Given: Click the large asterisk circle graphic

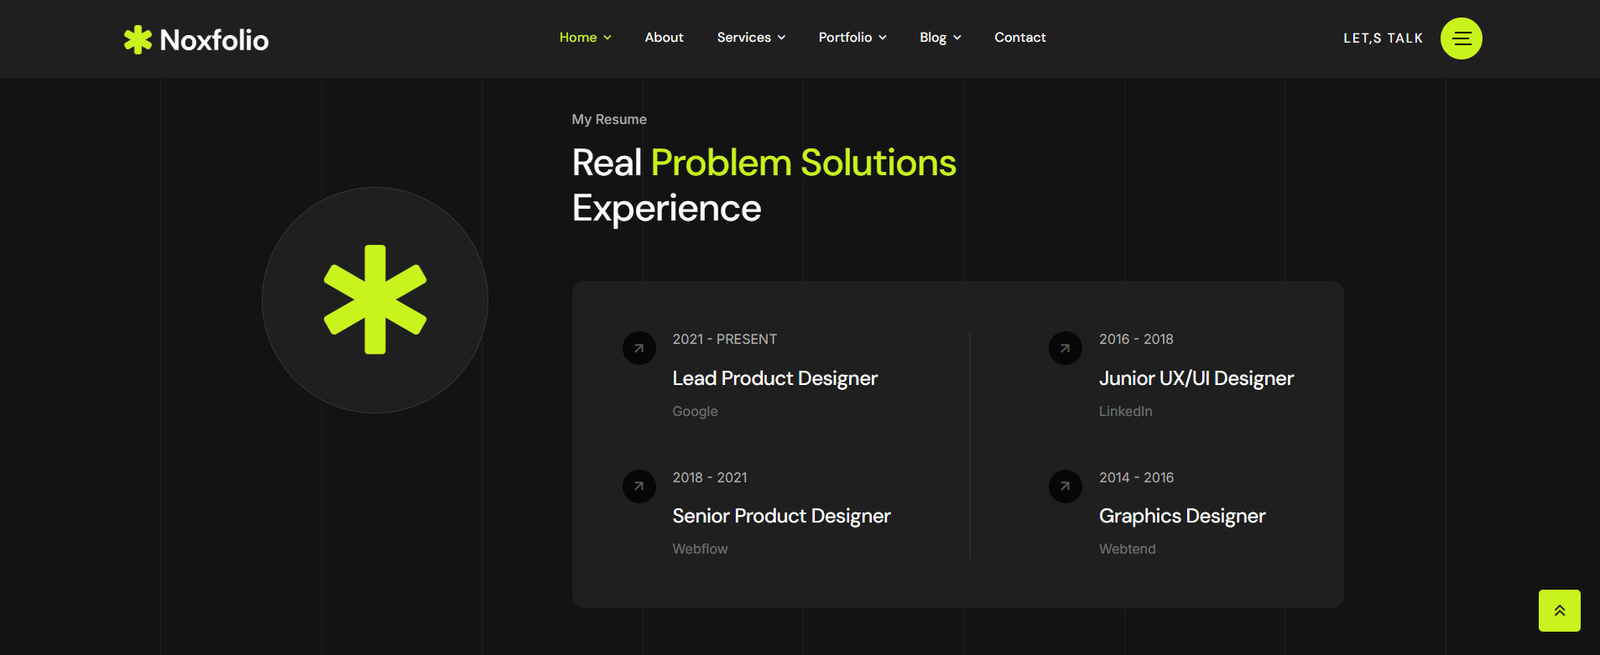Looking at the screenshot, I should pyautogui.click(x=375, y=300).
